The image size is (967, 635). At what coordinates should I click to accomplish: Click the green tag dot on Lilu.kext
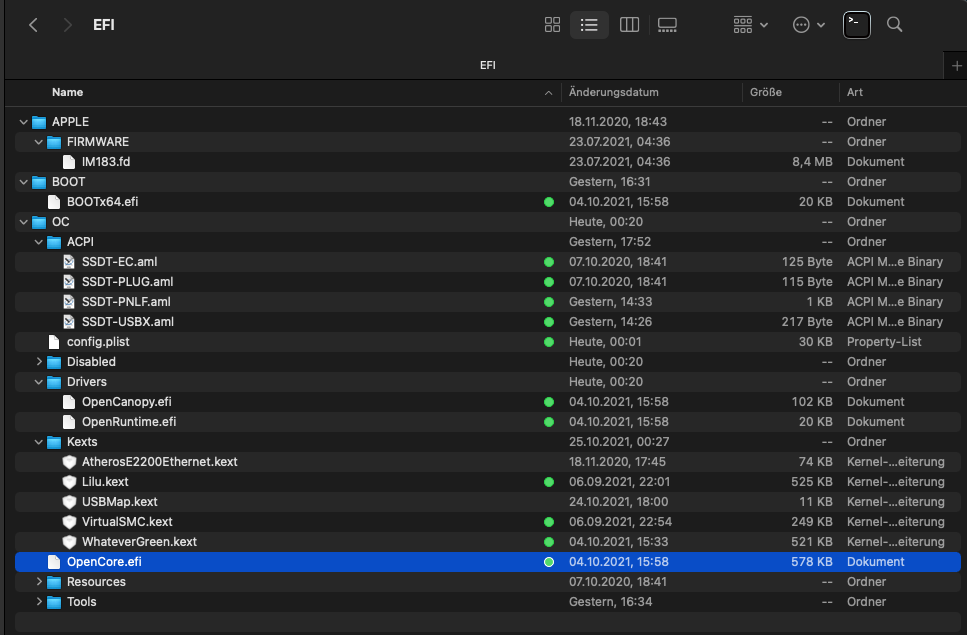pyautogui.click(x=549, y=482)
